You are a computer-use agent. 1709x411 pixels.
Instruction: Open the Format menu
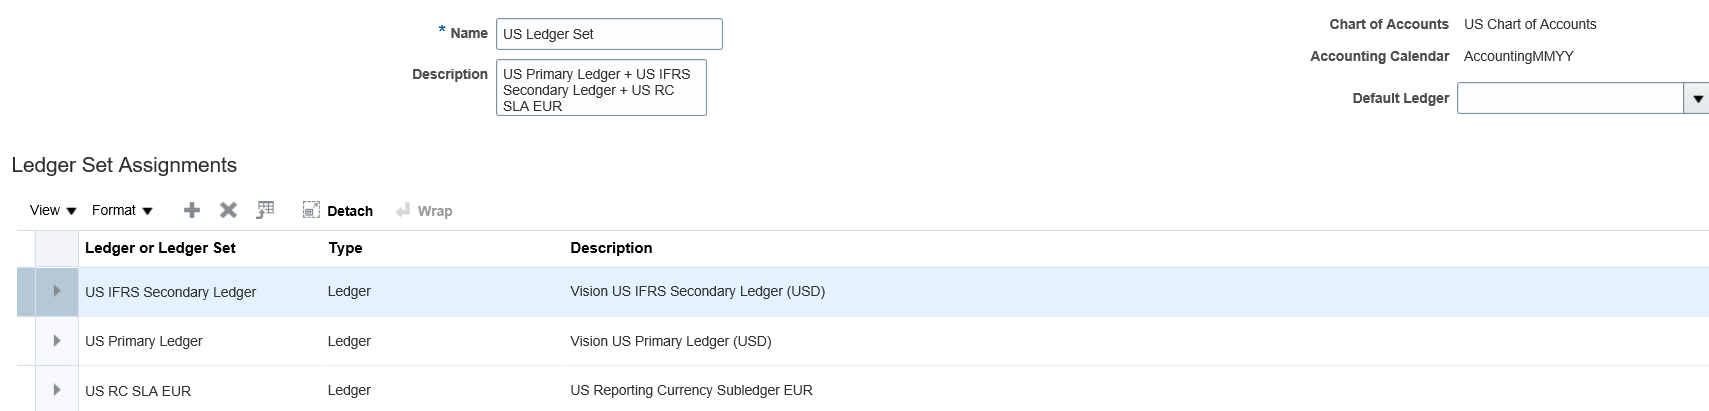click(x=122, y=210)
